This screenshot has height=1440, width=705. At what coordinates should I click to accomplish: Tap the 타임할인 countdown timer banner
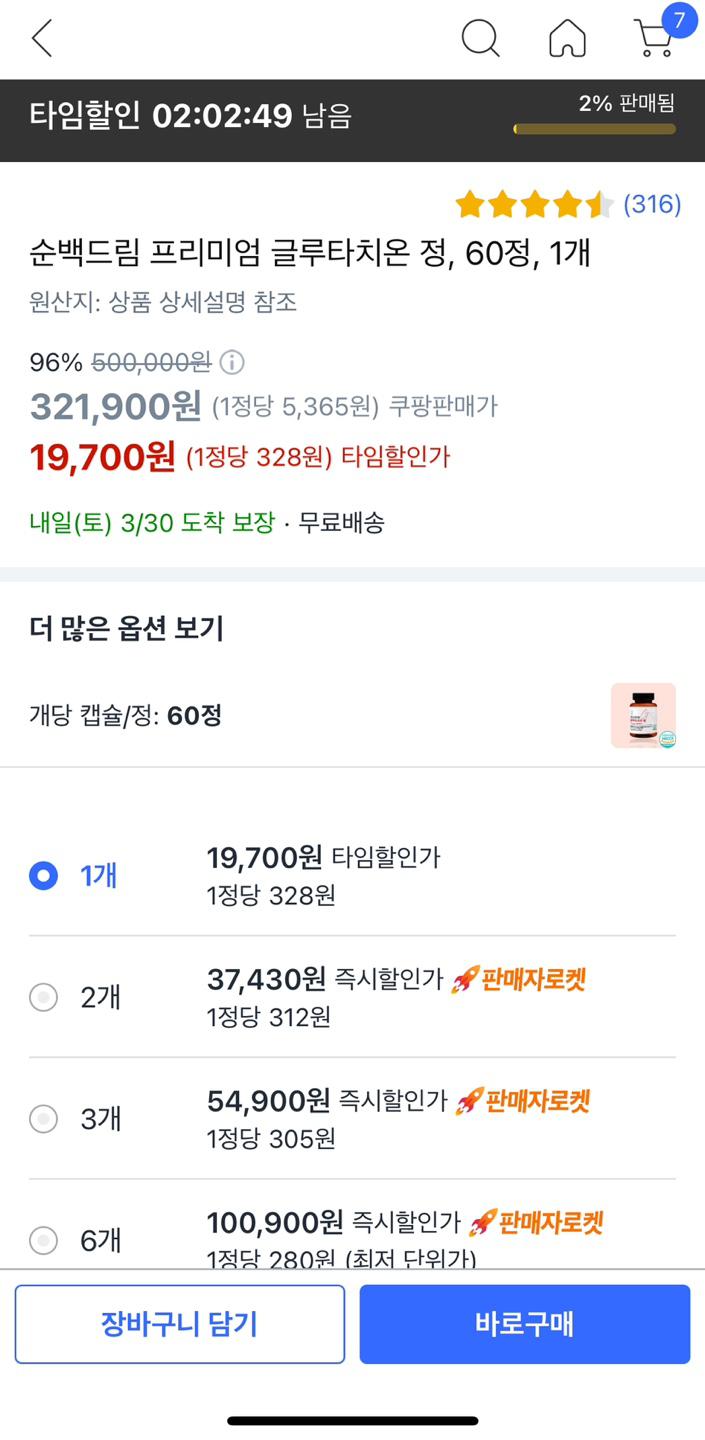[x=190, y=116]
